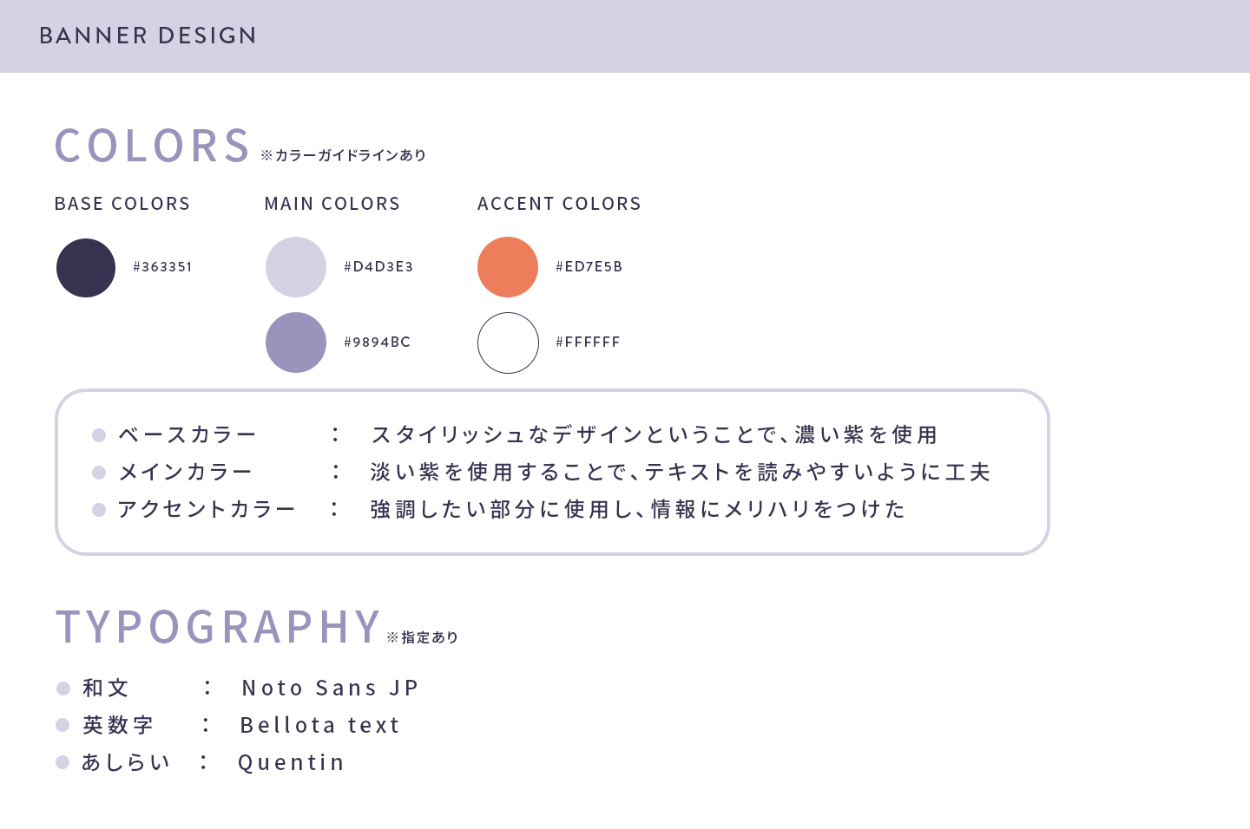Click the dark purple #363351 swatch
The height and width of the screenshot is (829, 1250).
[86, 268]
